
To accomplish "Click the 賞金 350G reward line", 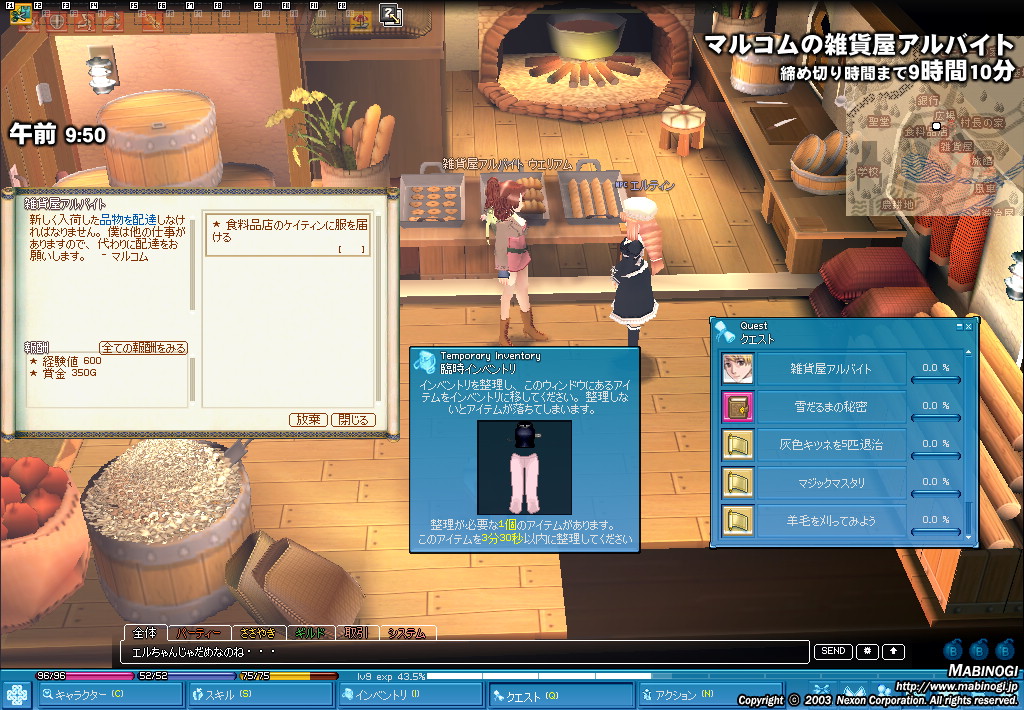I will pos(63,373).
